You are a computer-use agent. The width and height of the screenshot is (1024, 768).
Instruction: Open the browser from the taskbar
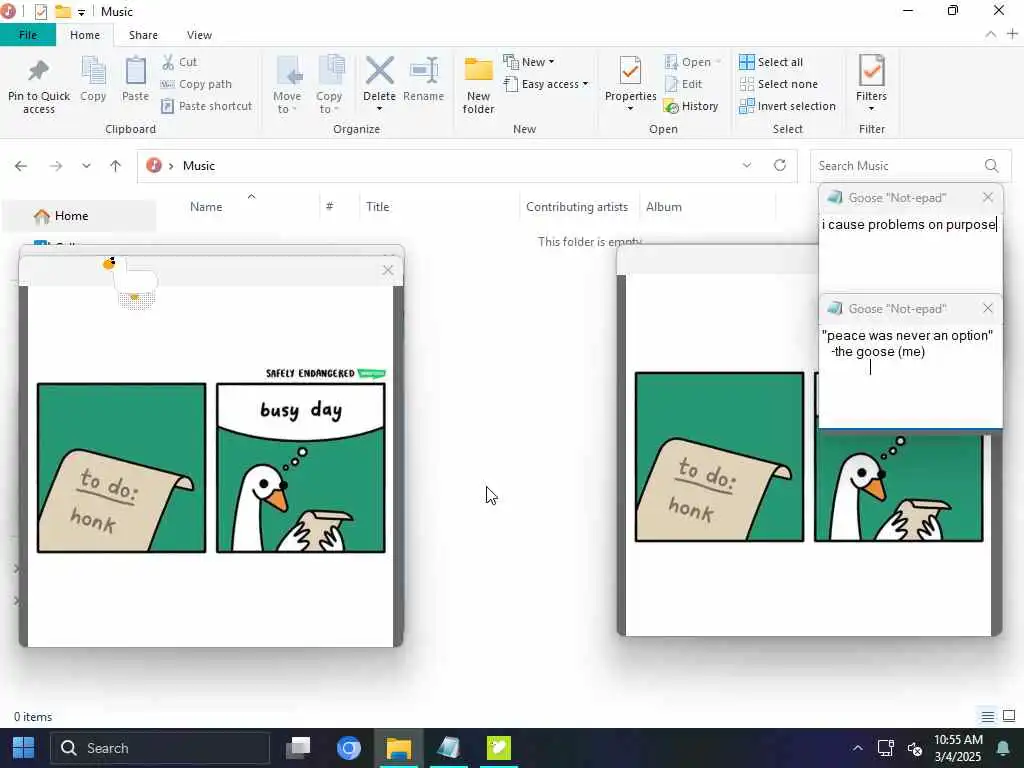pyautogui.click(x=348, y=748)
